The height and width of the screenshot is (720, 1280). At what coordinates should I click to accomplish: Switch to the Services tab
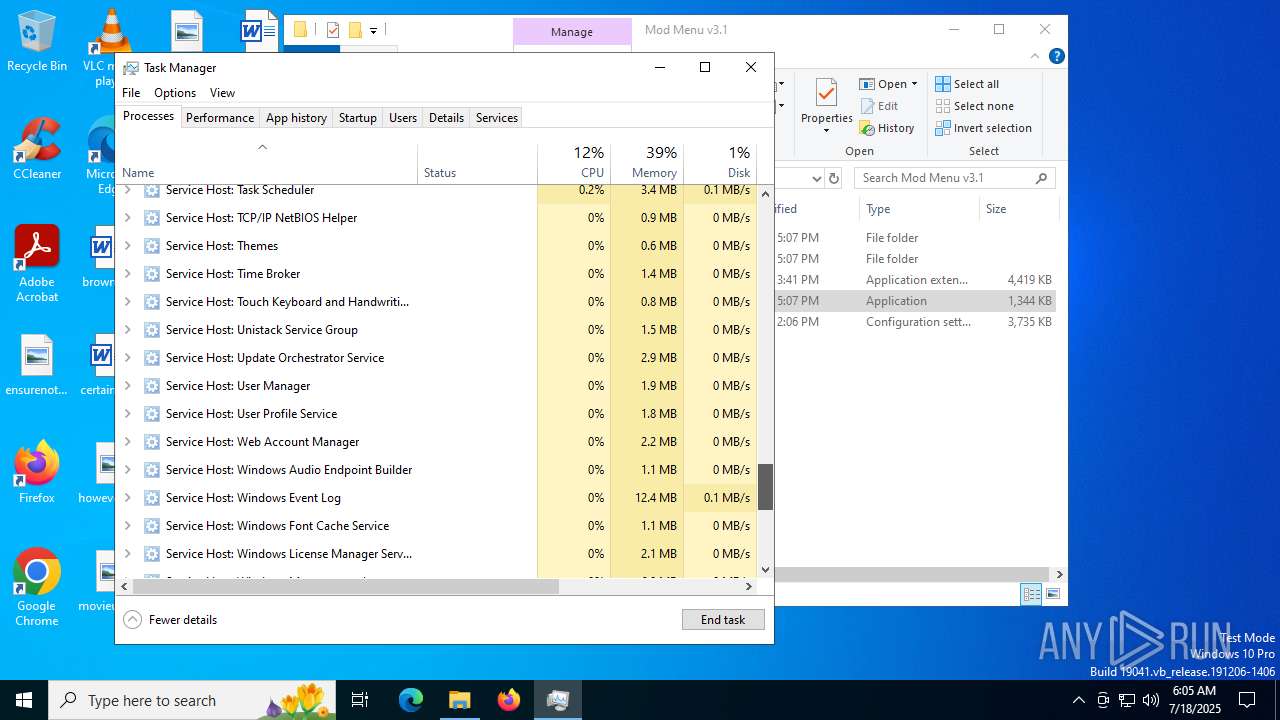497,118
